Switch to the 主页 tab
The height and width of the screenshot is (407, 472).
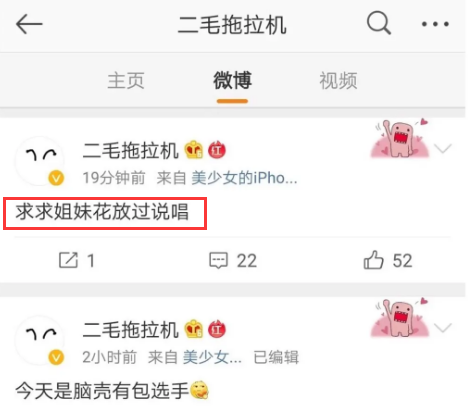[x=126, y=81]
